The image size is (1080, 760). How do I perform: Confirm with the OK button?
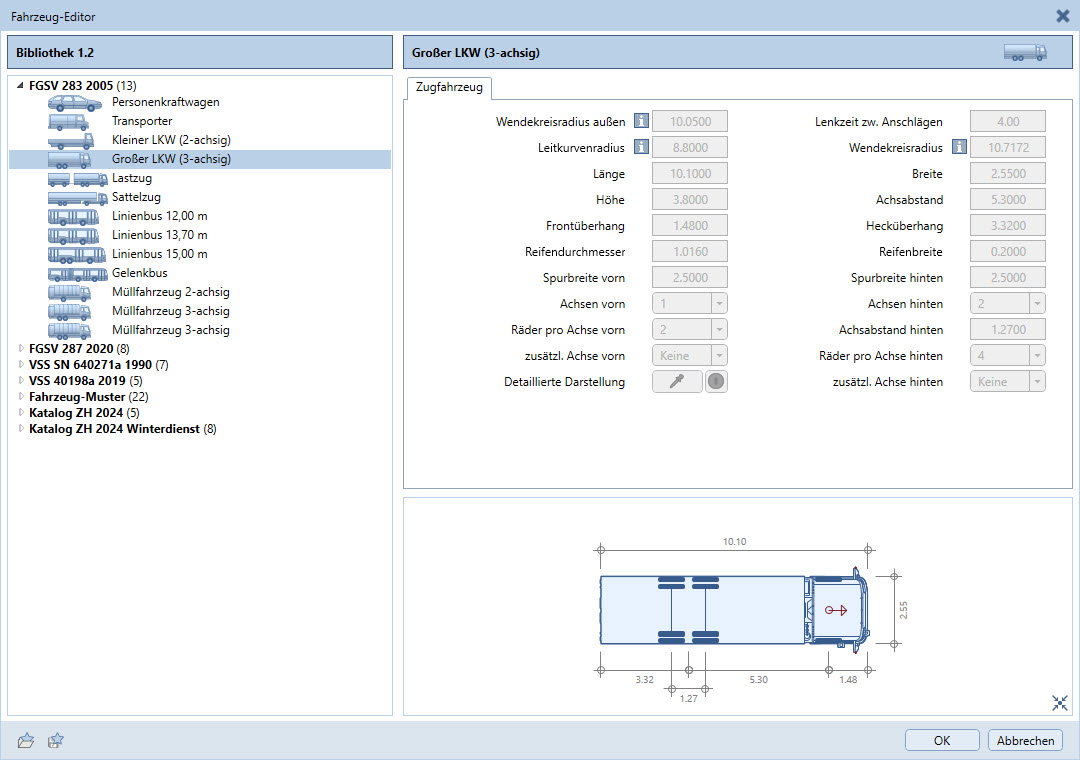(x=941, y=740)
